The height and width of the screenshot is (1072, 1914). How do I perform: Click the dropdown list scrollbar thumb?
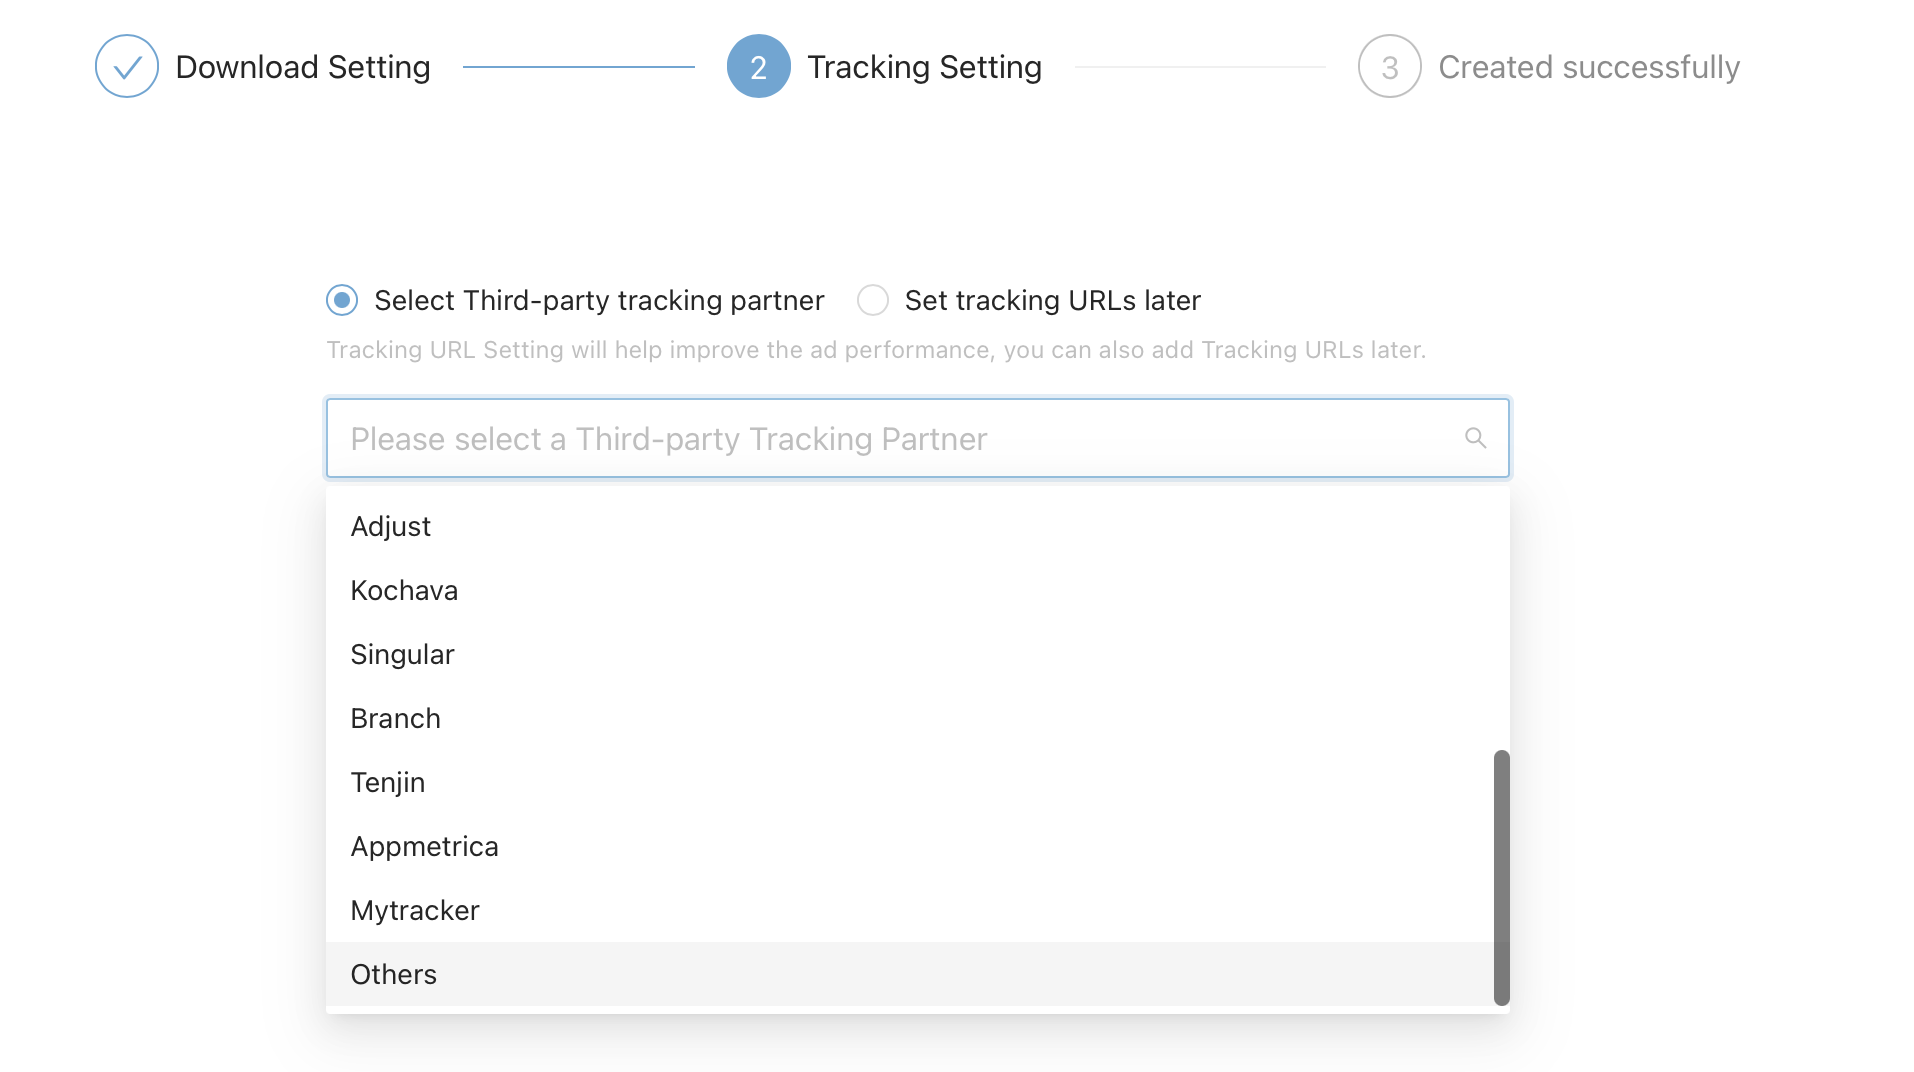[1501, 877]
